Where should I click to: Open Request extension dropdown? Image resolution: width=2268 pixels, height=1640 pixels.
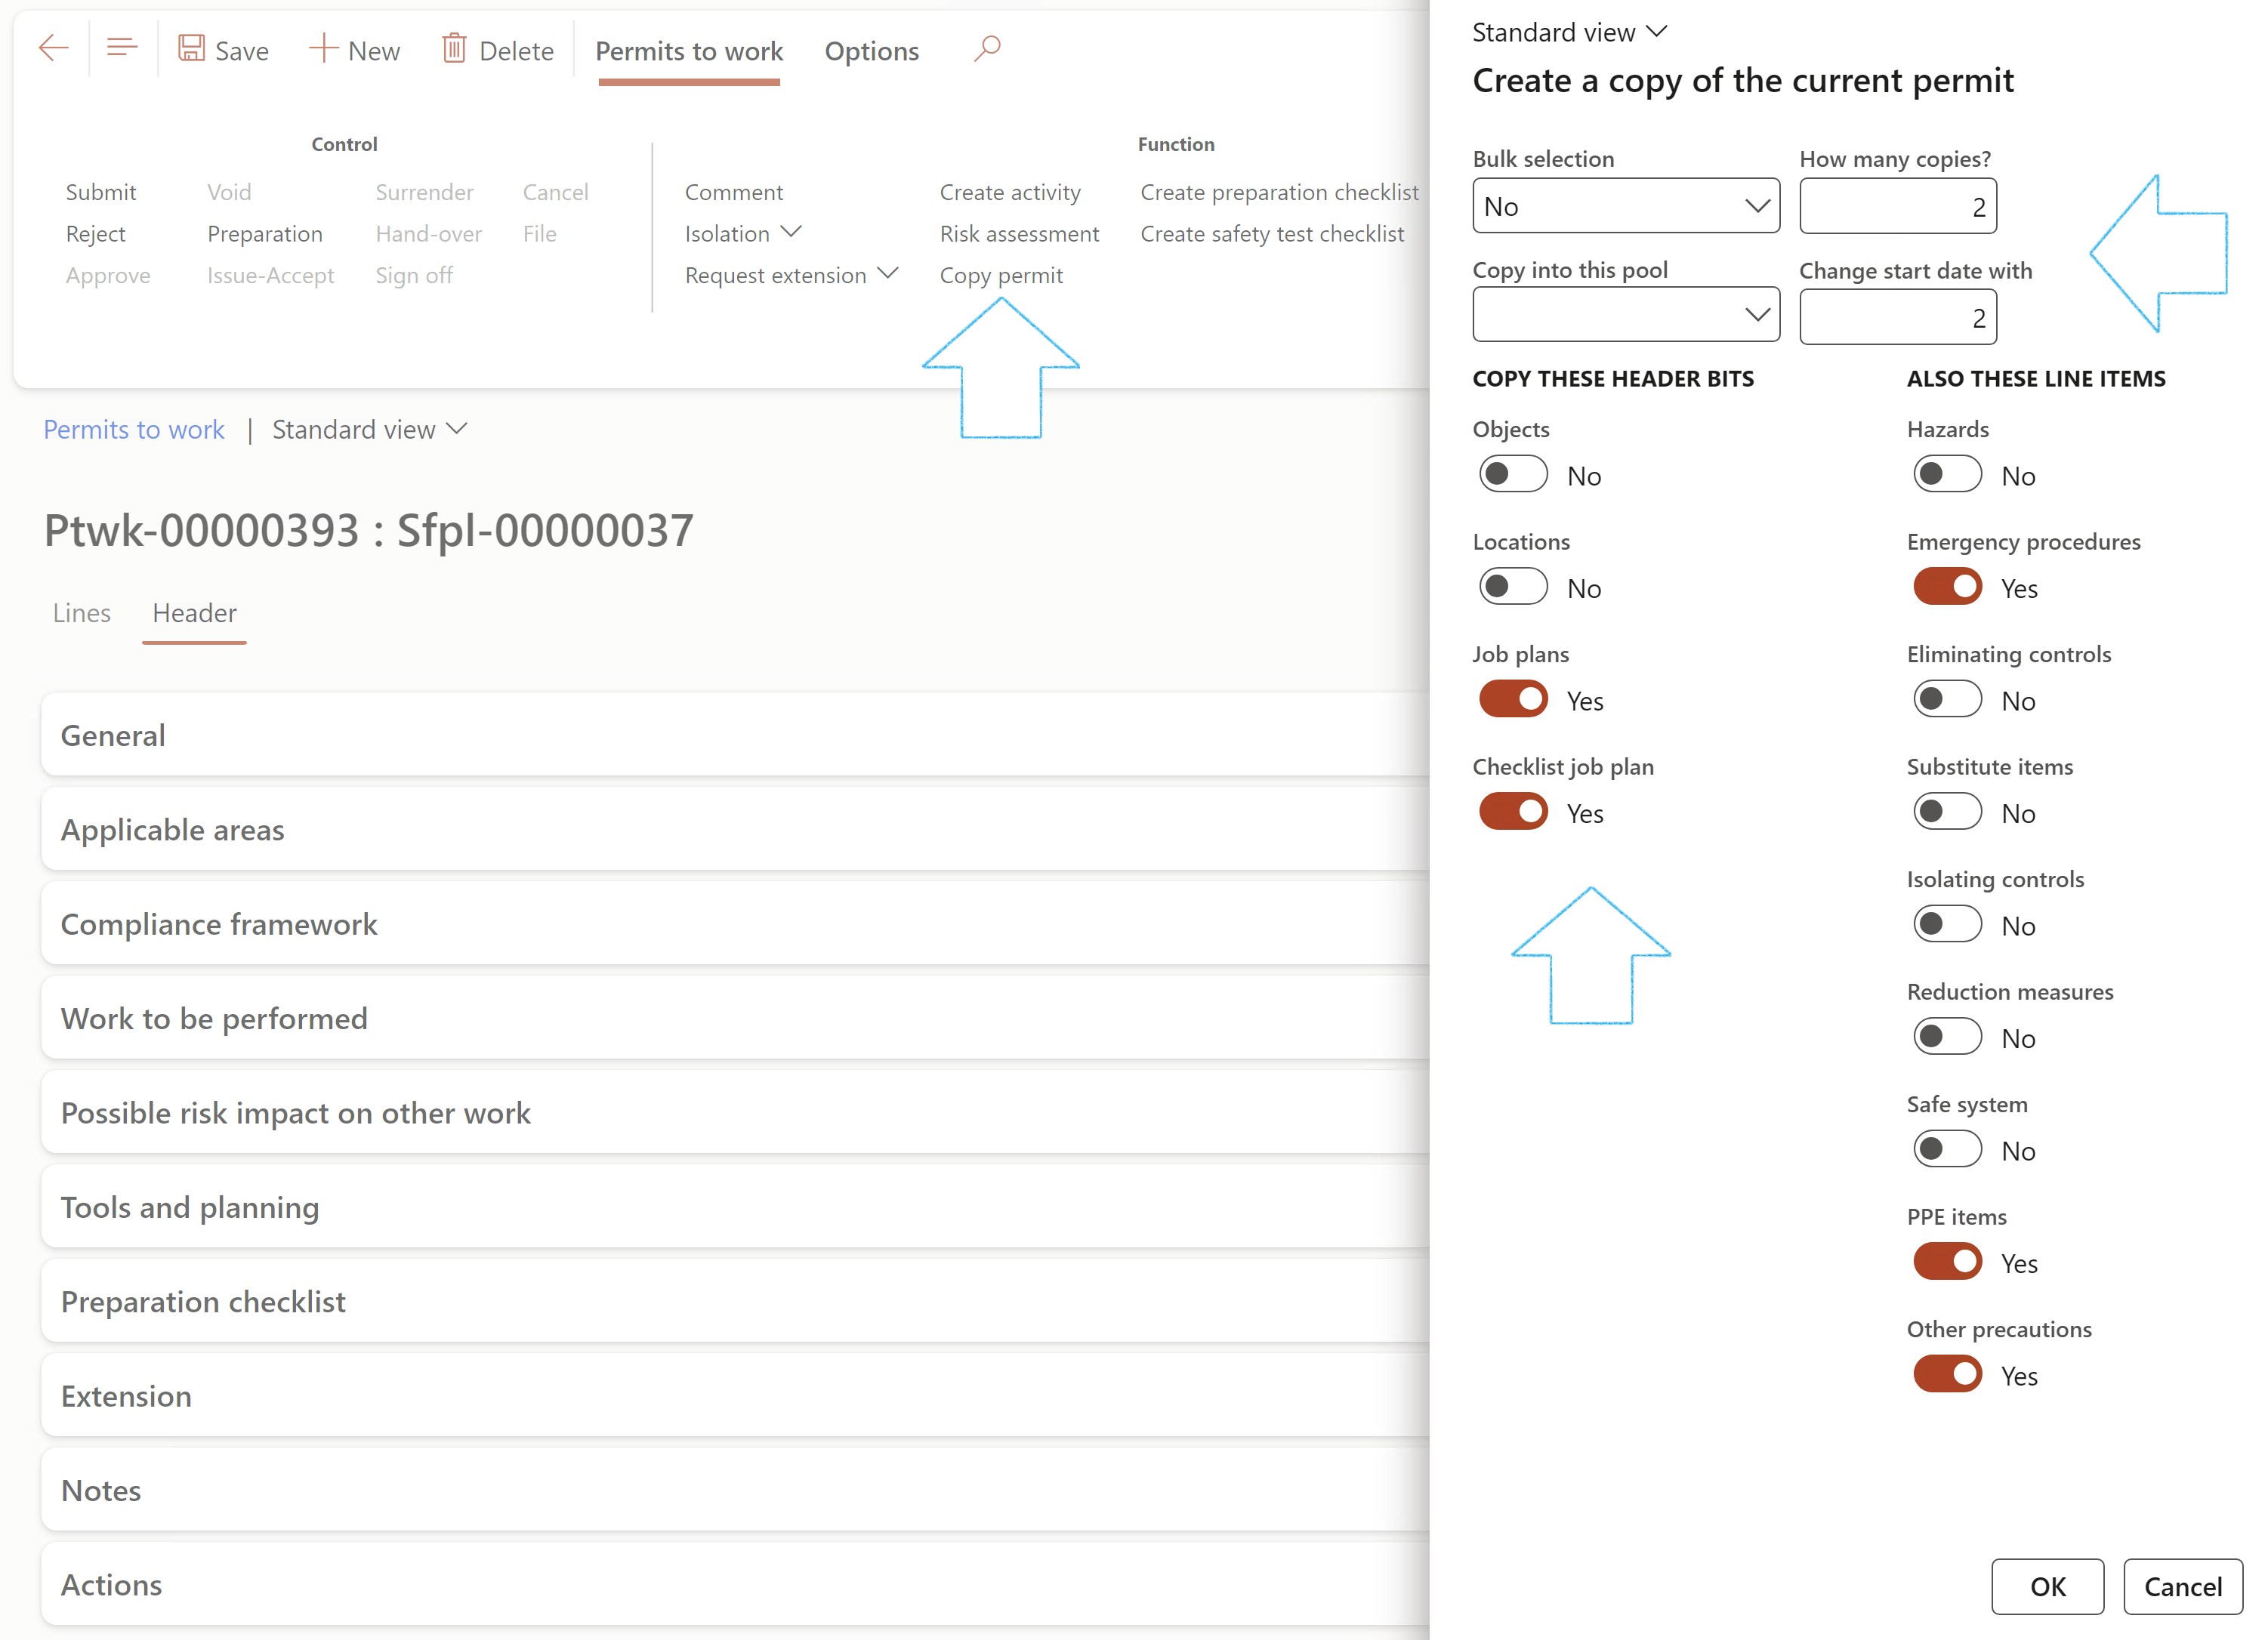(x=791, y=275)
